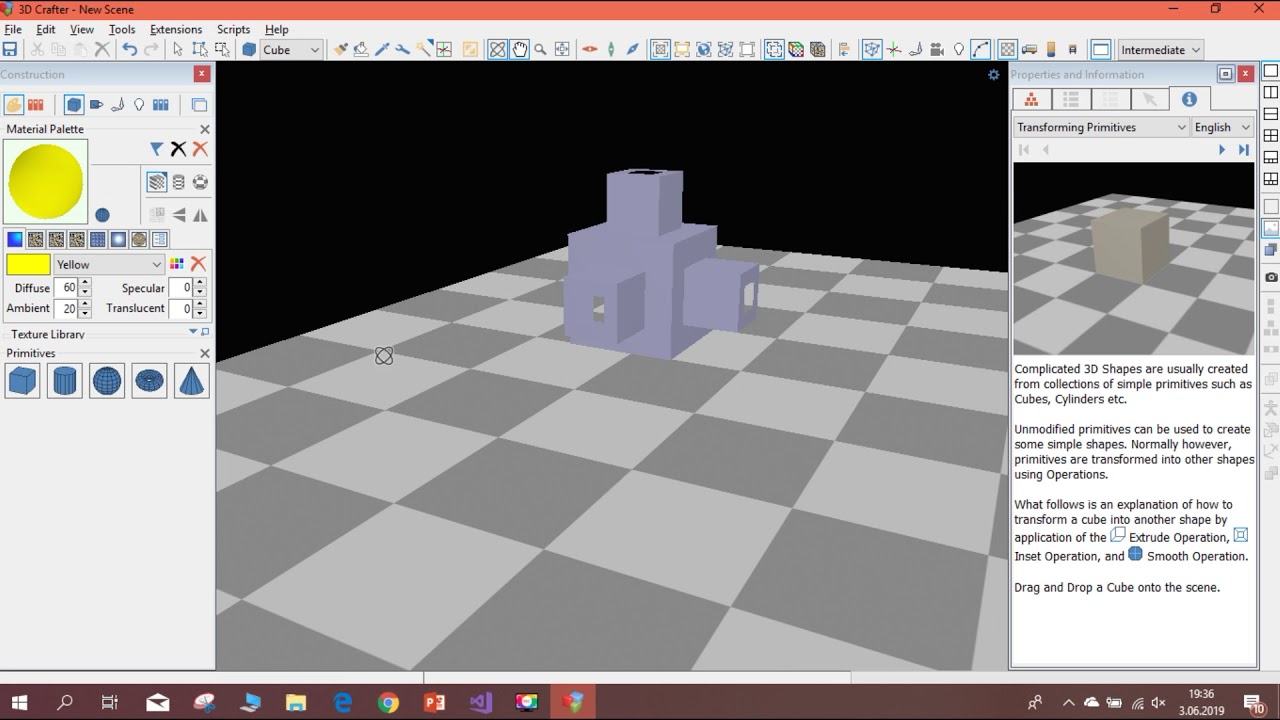1280x720 pixels.
Task: Click the Redo arrow
Action: point(151,49)
